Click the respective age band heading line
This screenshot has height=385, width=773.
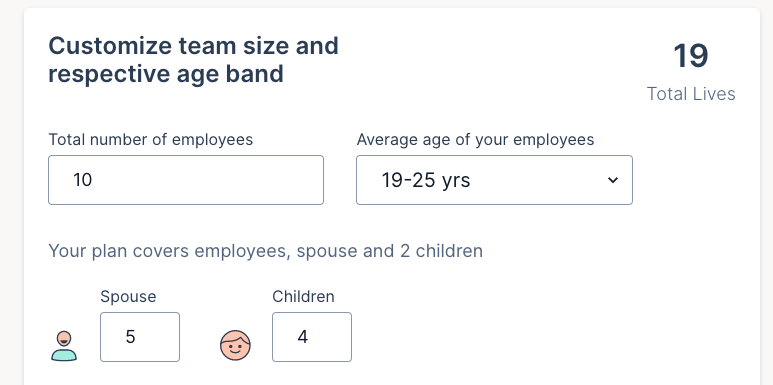pos(166,74)
